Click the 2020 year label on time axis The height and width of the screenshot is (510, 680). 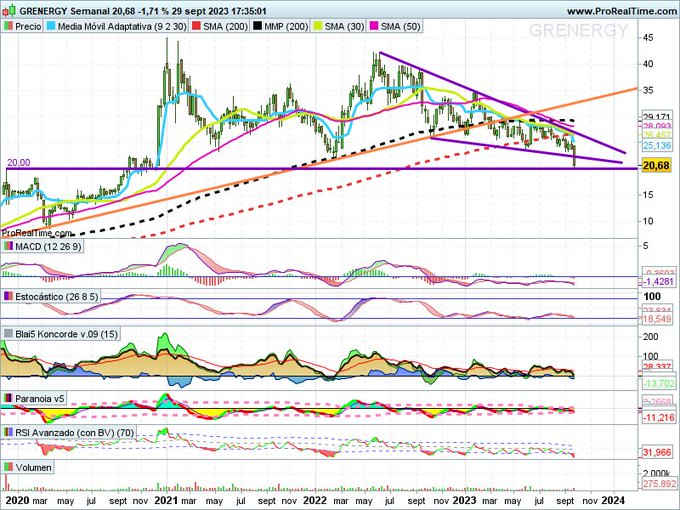tap(17, 500)
